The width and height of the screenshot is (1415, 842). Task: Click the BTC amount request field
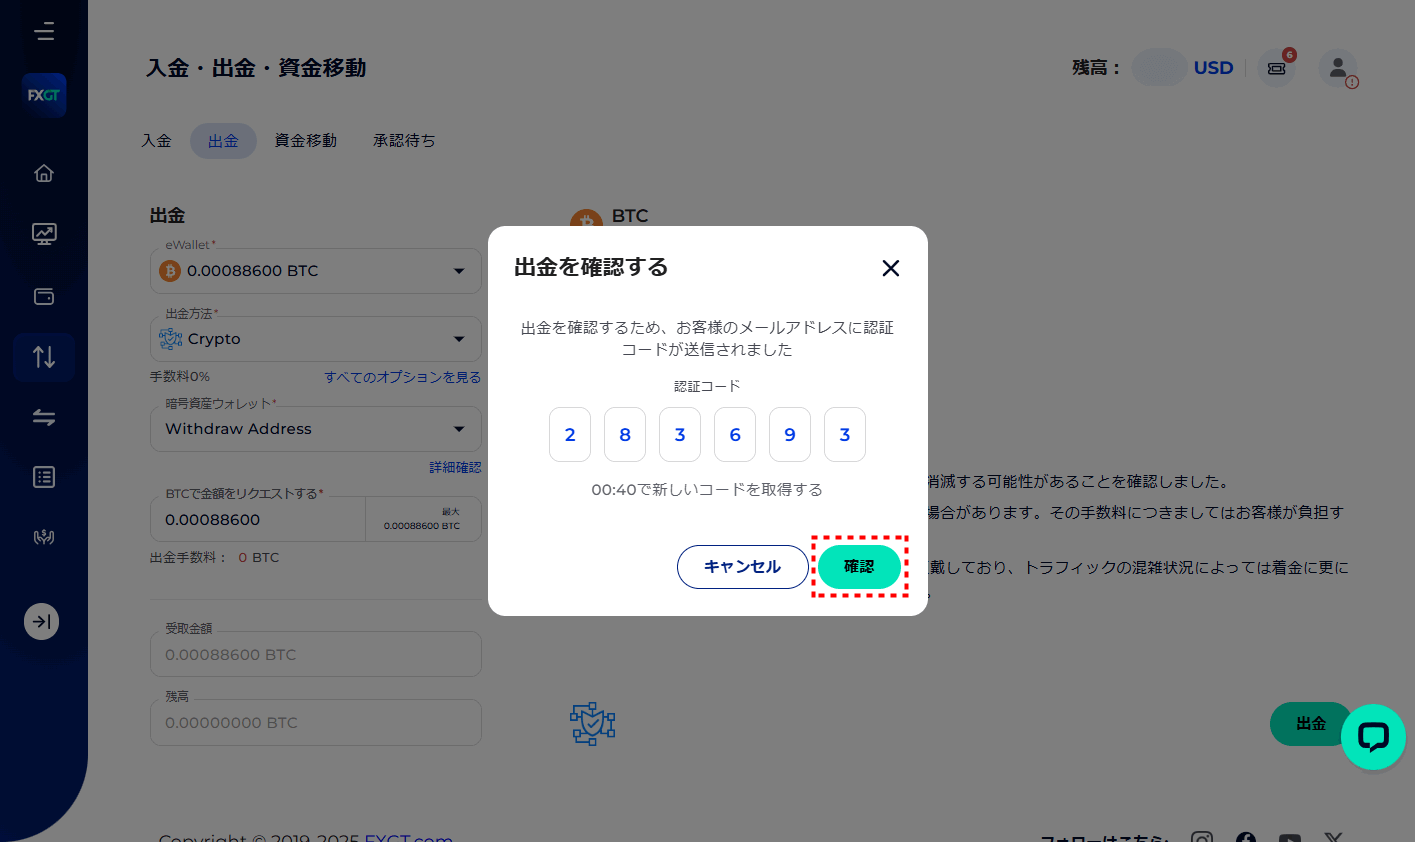click(x=258, y=520)
